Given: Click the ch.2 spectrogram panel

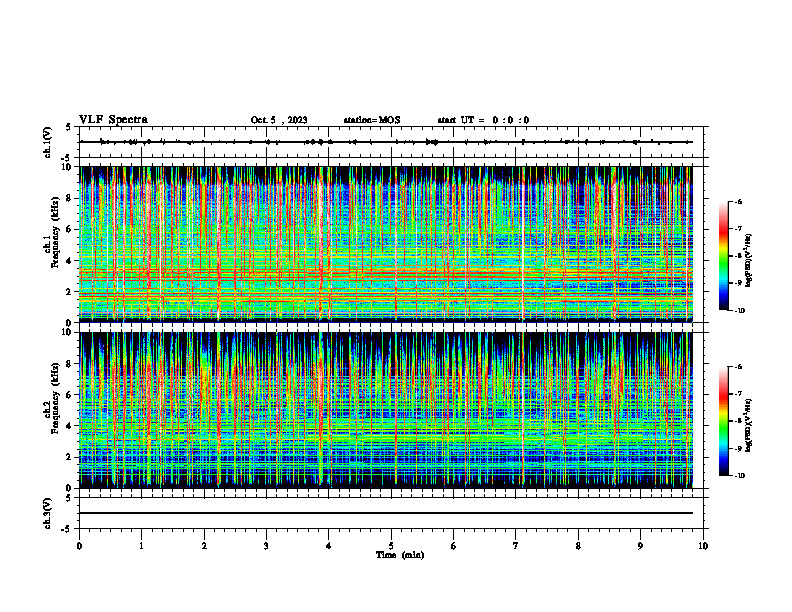Looking at the screenshot, I should tap(386, 410).
